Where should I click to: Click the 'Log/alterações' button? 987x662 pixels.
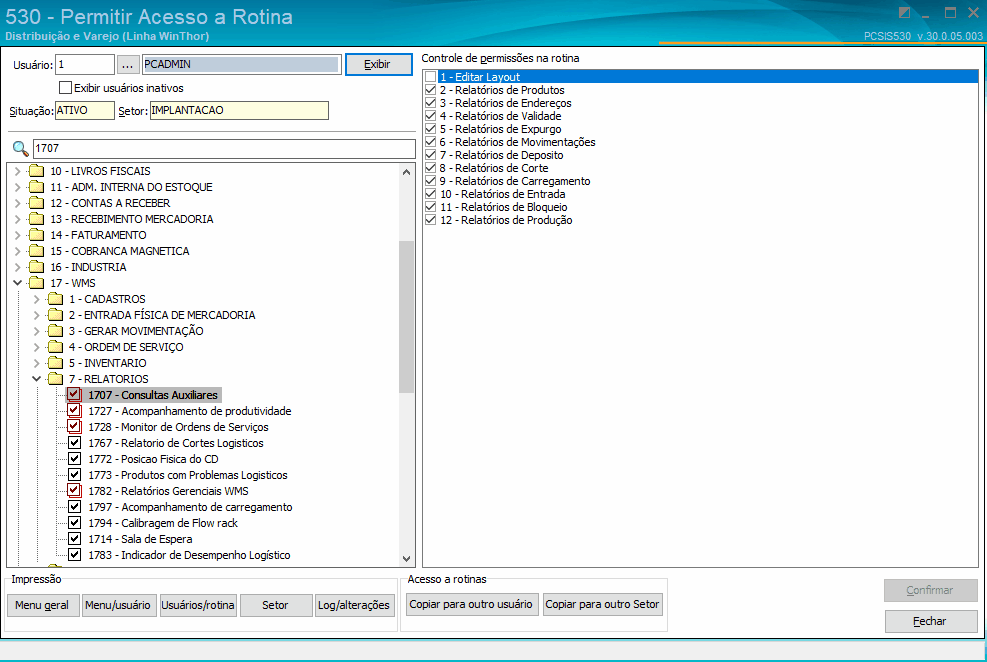tap(354, 605)
